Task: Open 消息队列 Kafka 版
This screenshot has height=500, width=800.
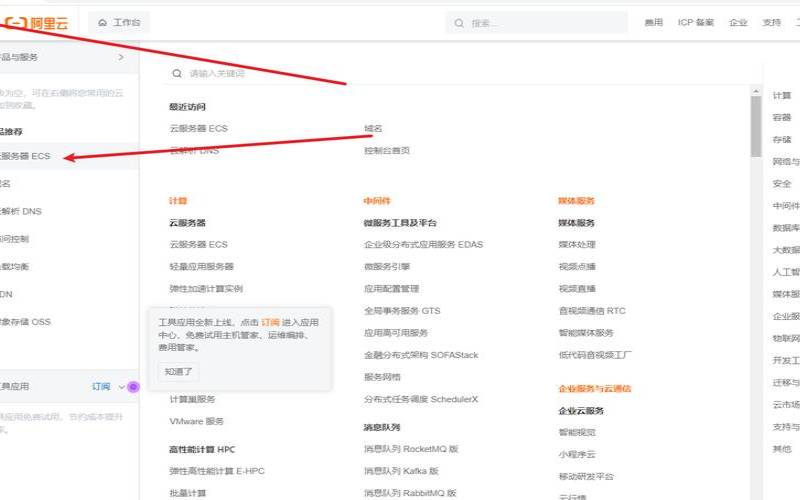Action: (401, 471)
